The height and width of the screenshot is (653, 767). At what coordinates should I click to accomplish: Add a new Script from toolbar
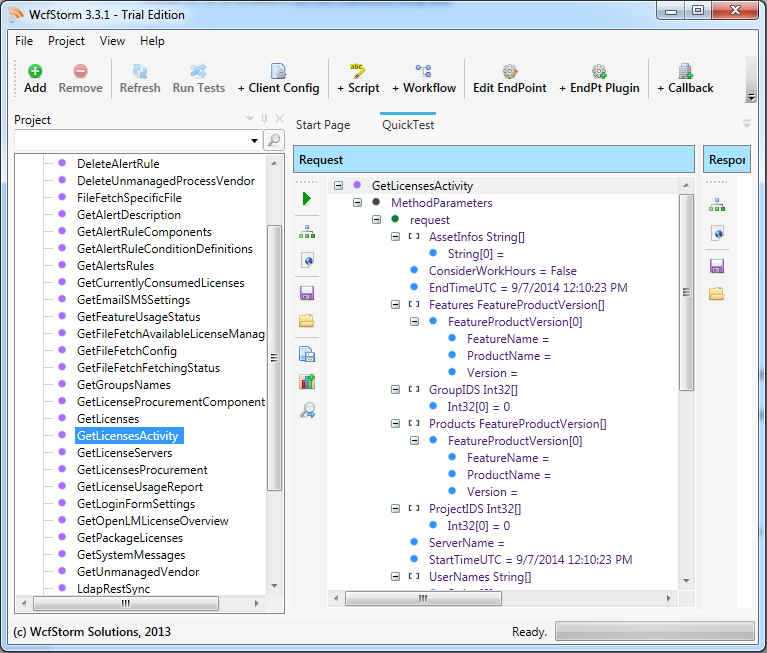[358, 79]
